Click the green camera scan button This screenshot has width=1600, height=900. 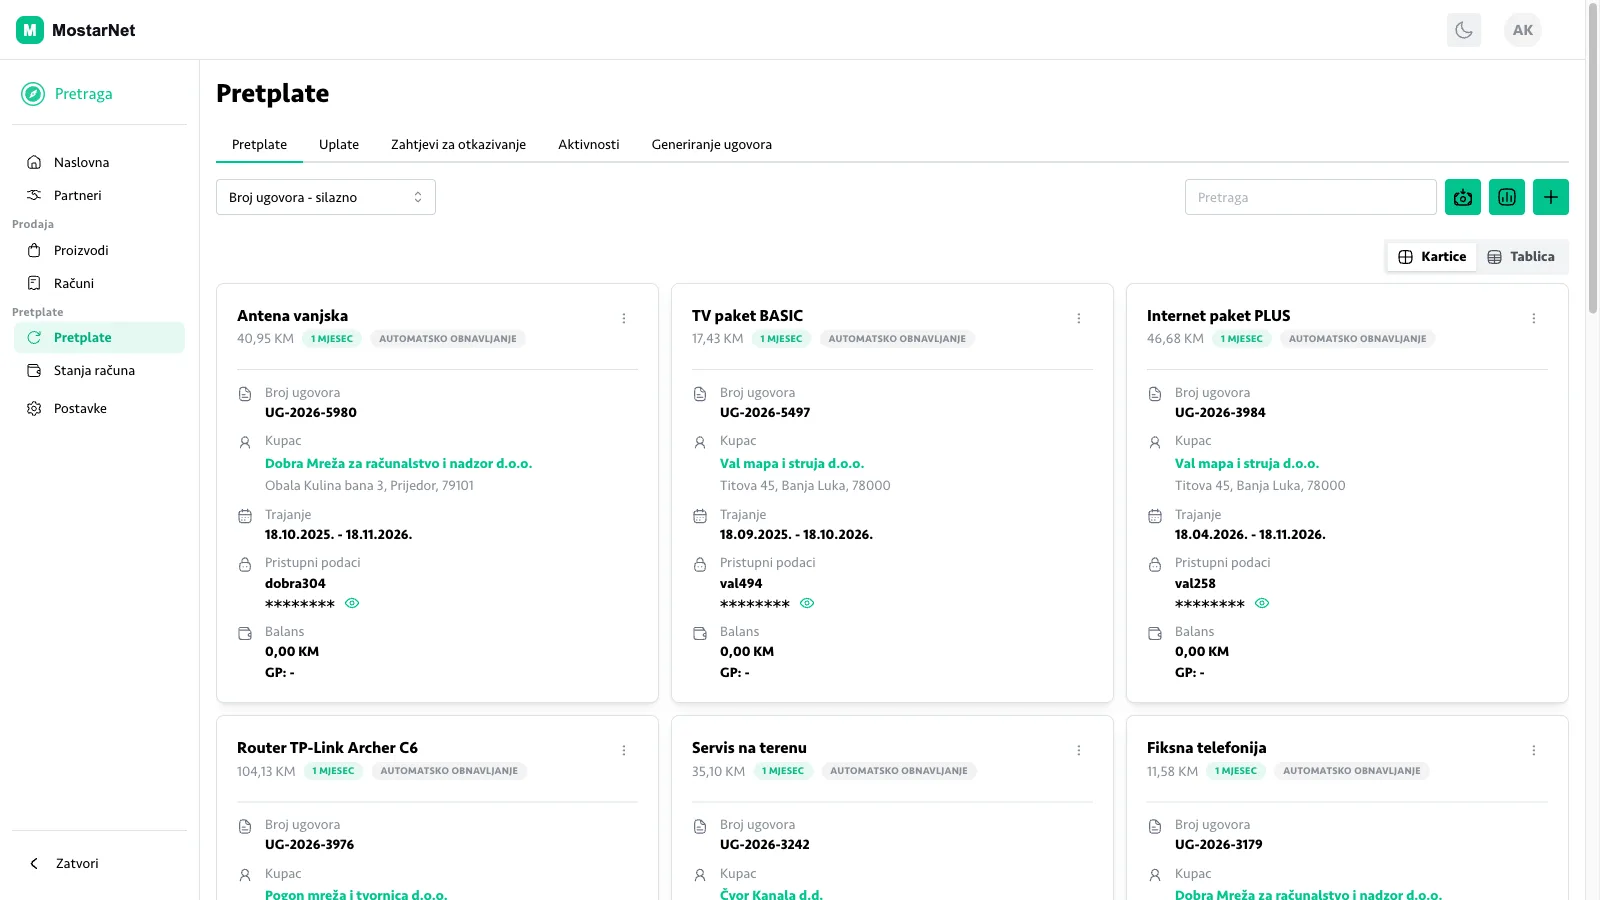[1463, 197]
